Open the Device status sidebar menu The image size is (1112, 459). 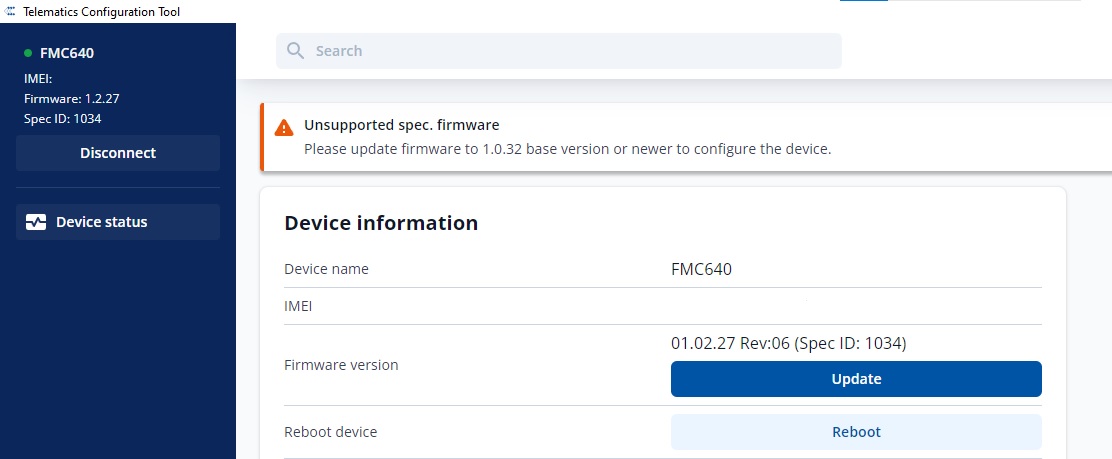118,222
